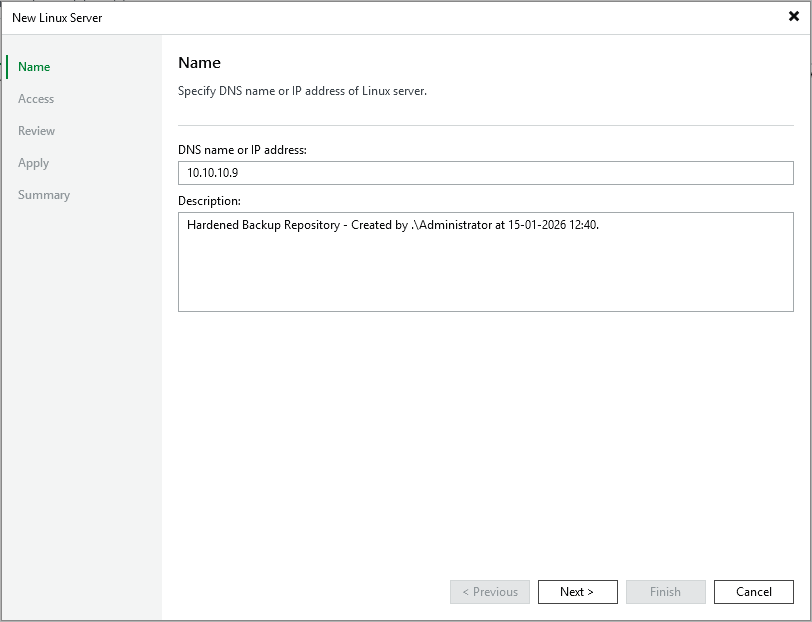This screenshot has width=812, height=622.
Task: Close the New Linux Server dialog
Action: tap(793, 17)
